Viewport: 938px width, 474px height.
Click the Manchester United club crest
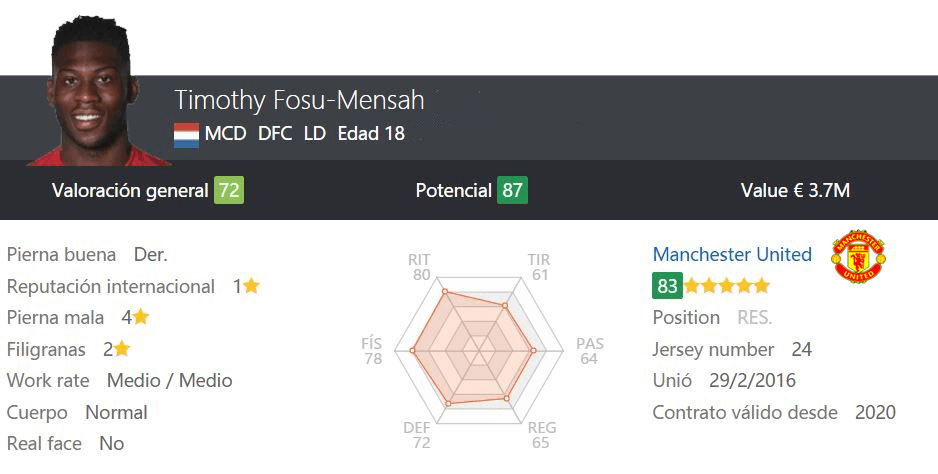click(858, 256)
